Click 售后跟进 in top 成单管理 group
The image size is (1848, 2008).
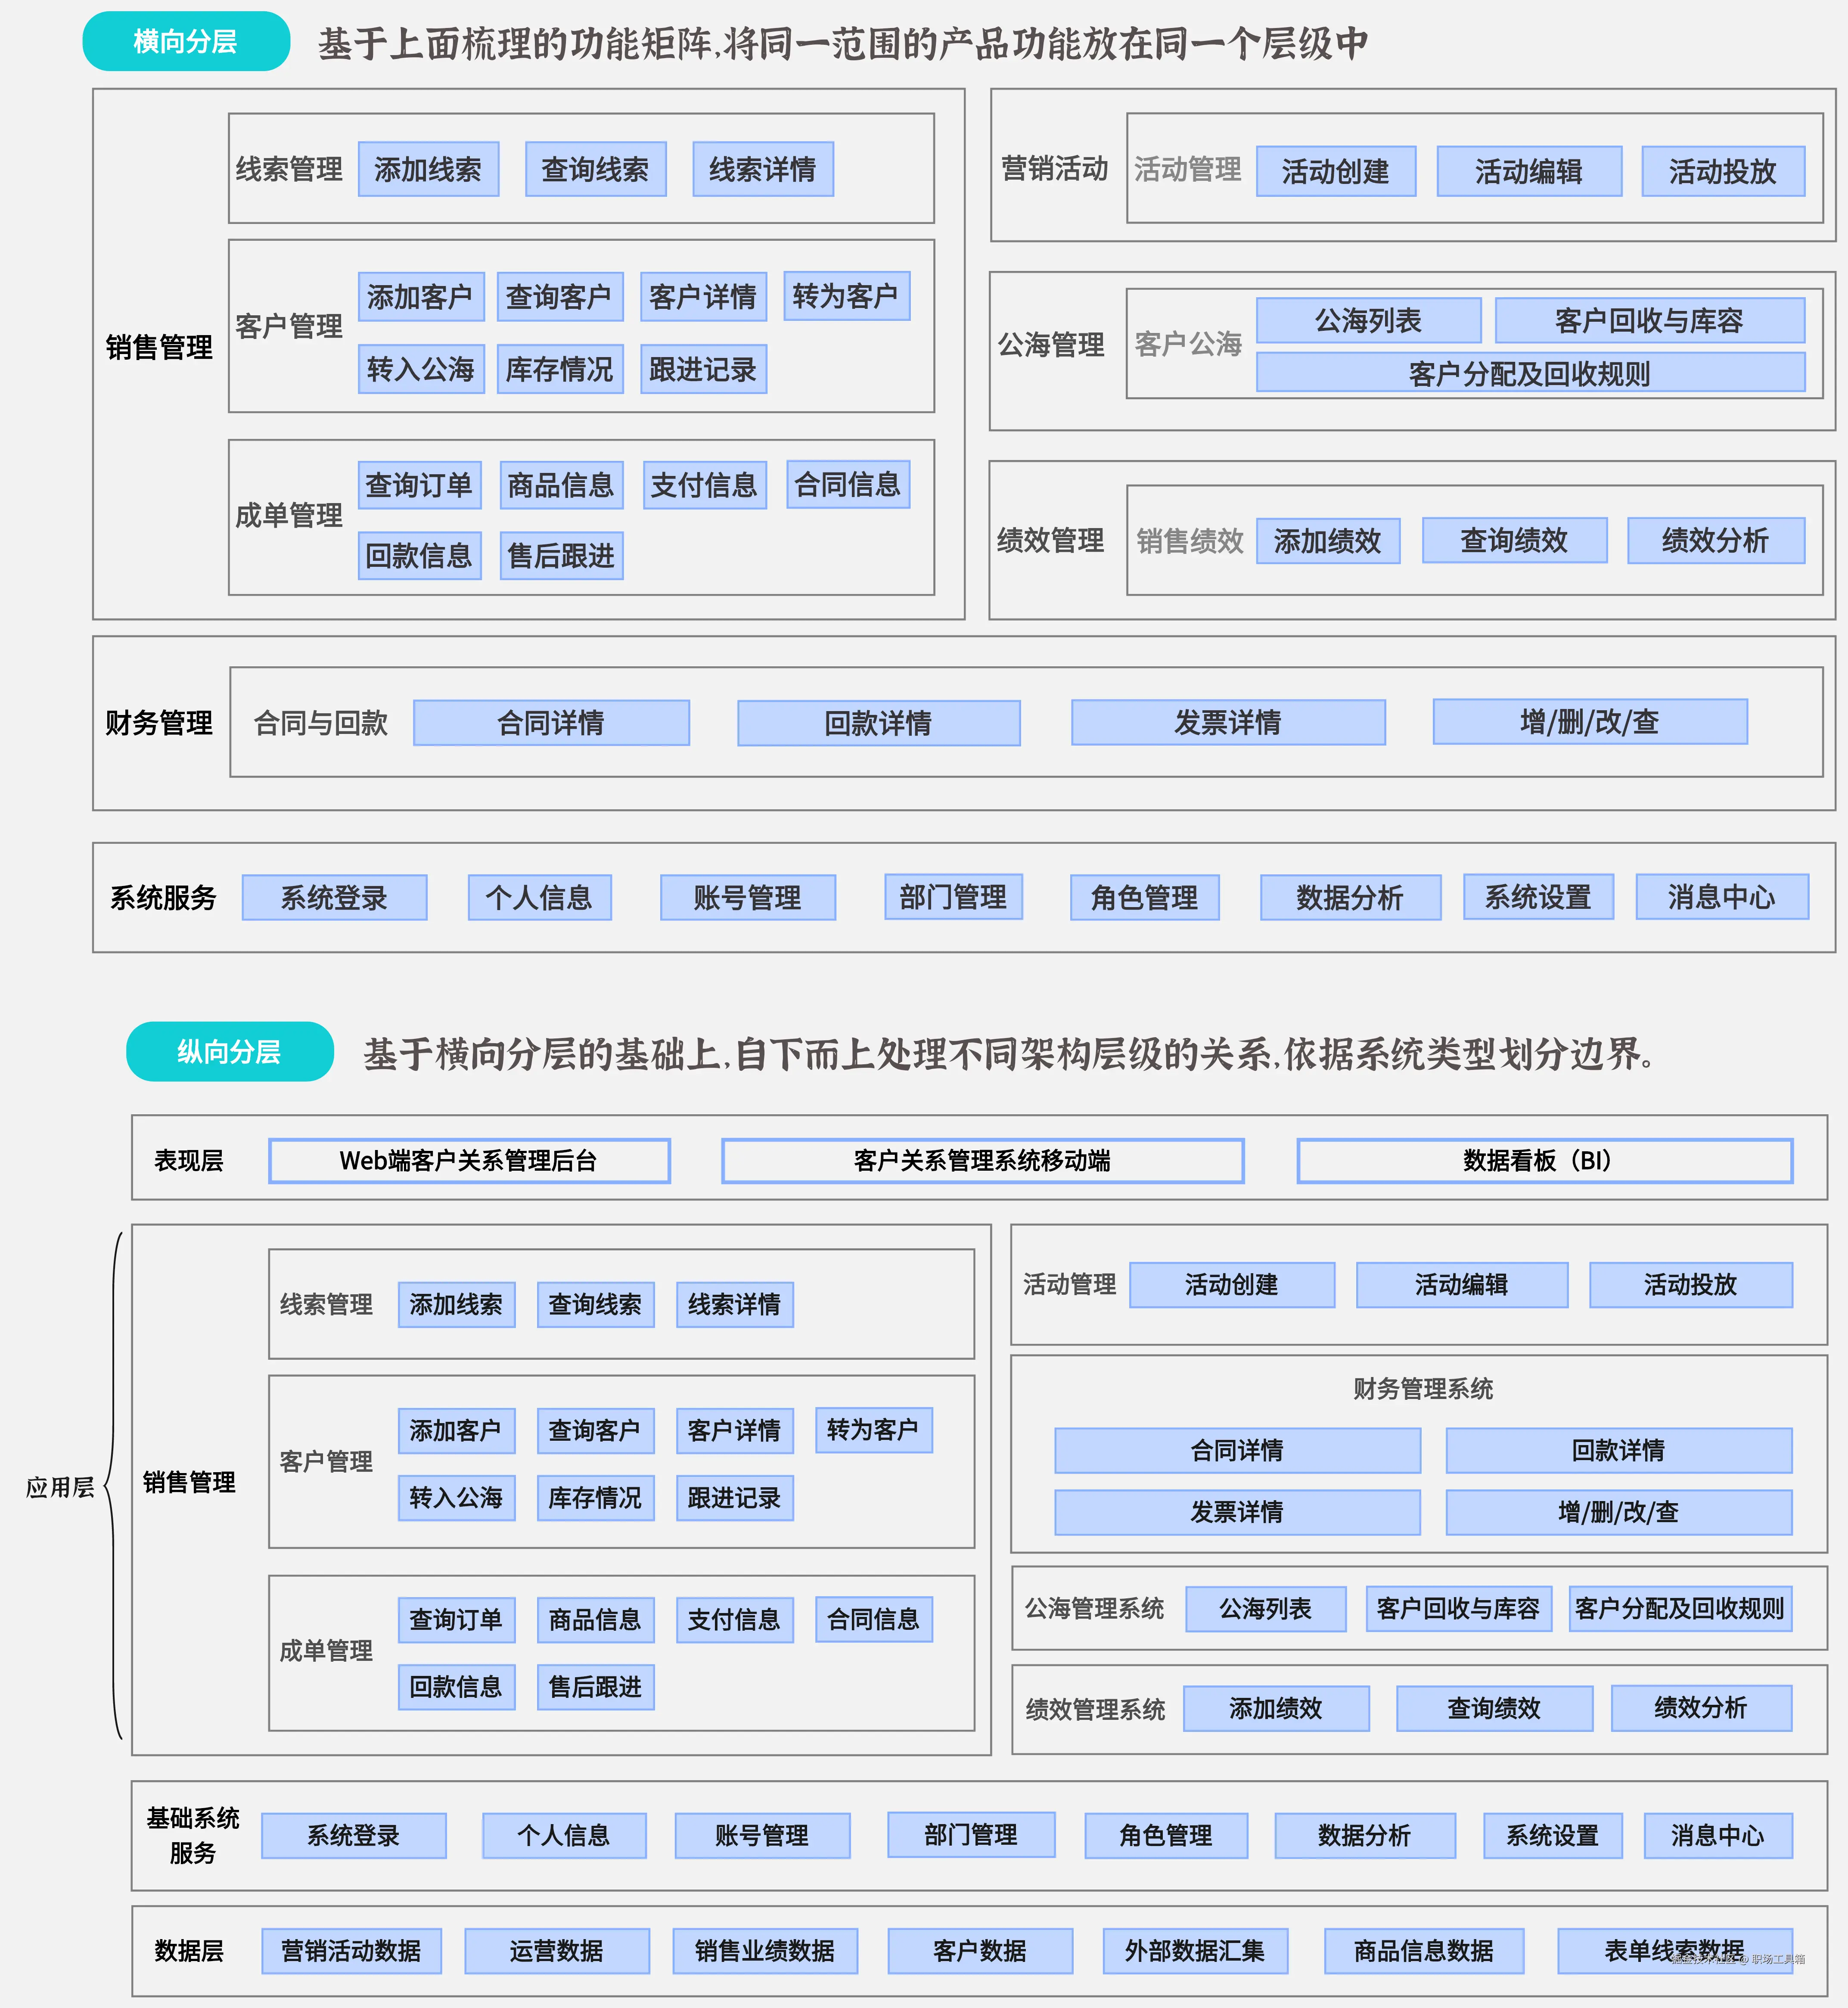pos(561,555)
